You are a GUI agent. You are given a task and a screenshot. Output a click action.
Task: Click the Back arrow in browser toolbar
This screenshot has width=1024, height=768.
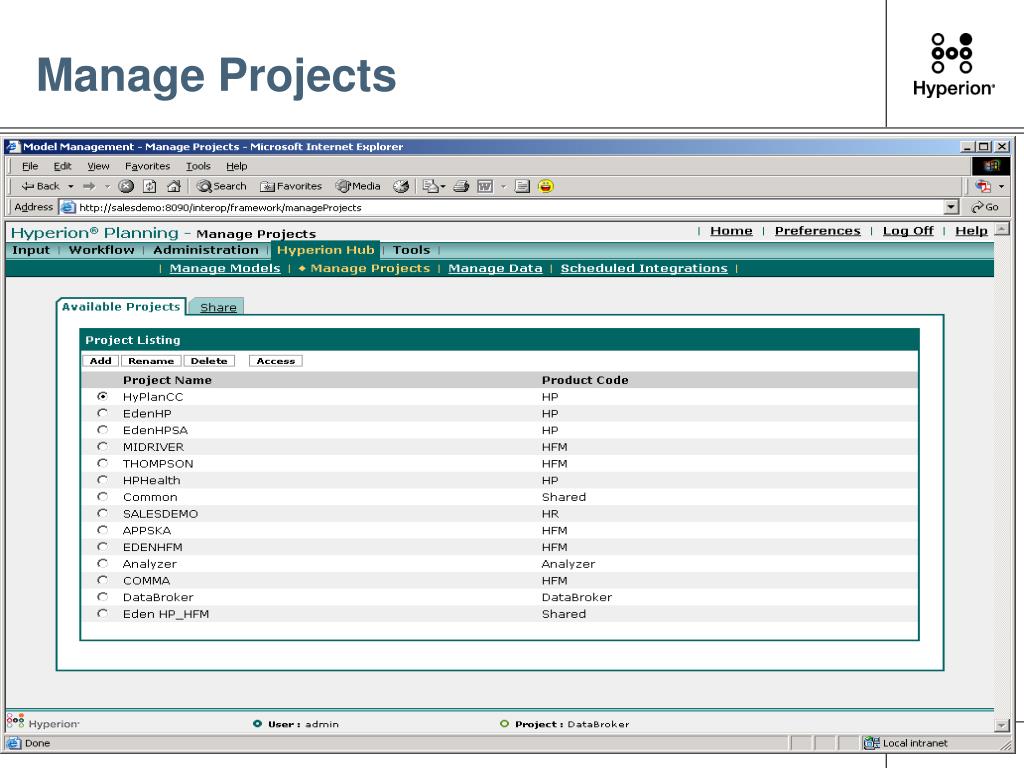[40, 186]
